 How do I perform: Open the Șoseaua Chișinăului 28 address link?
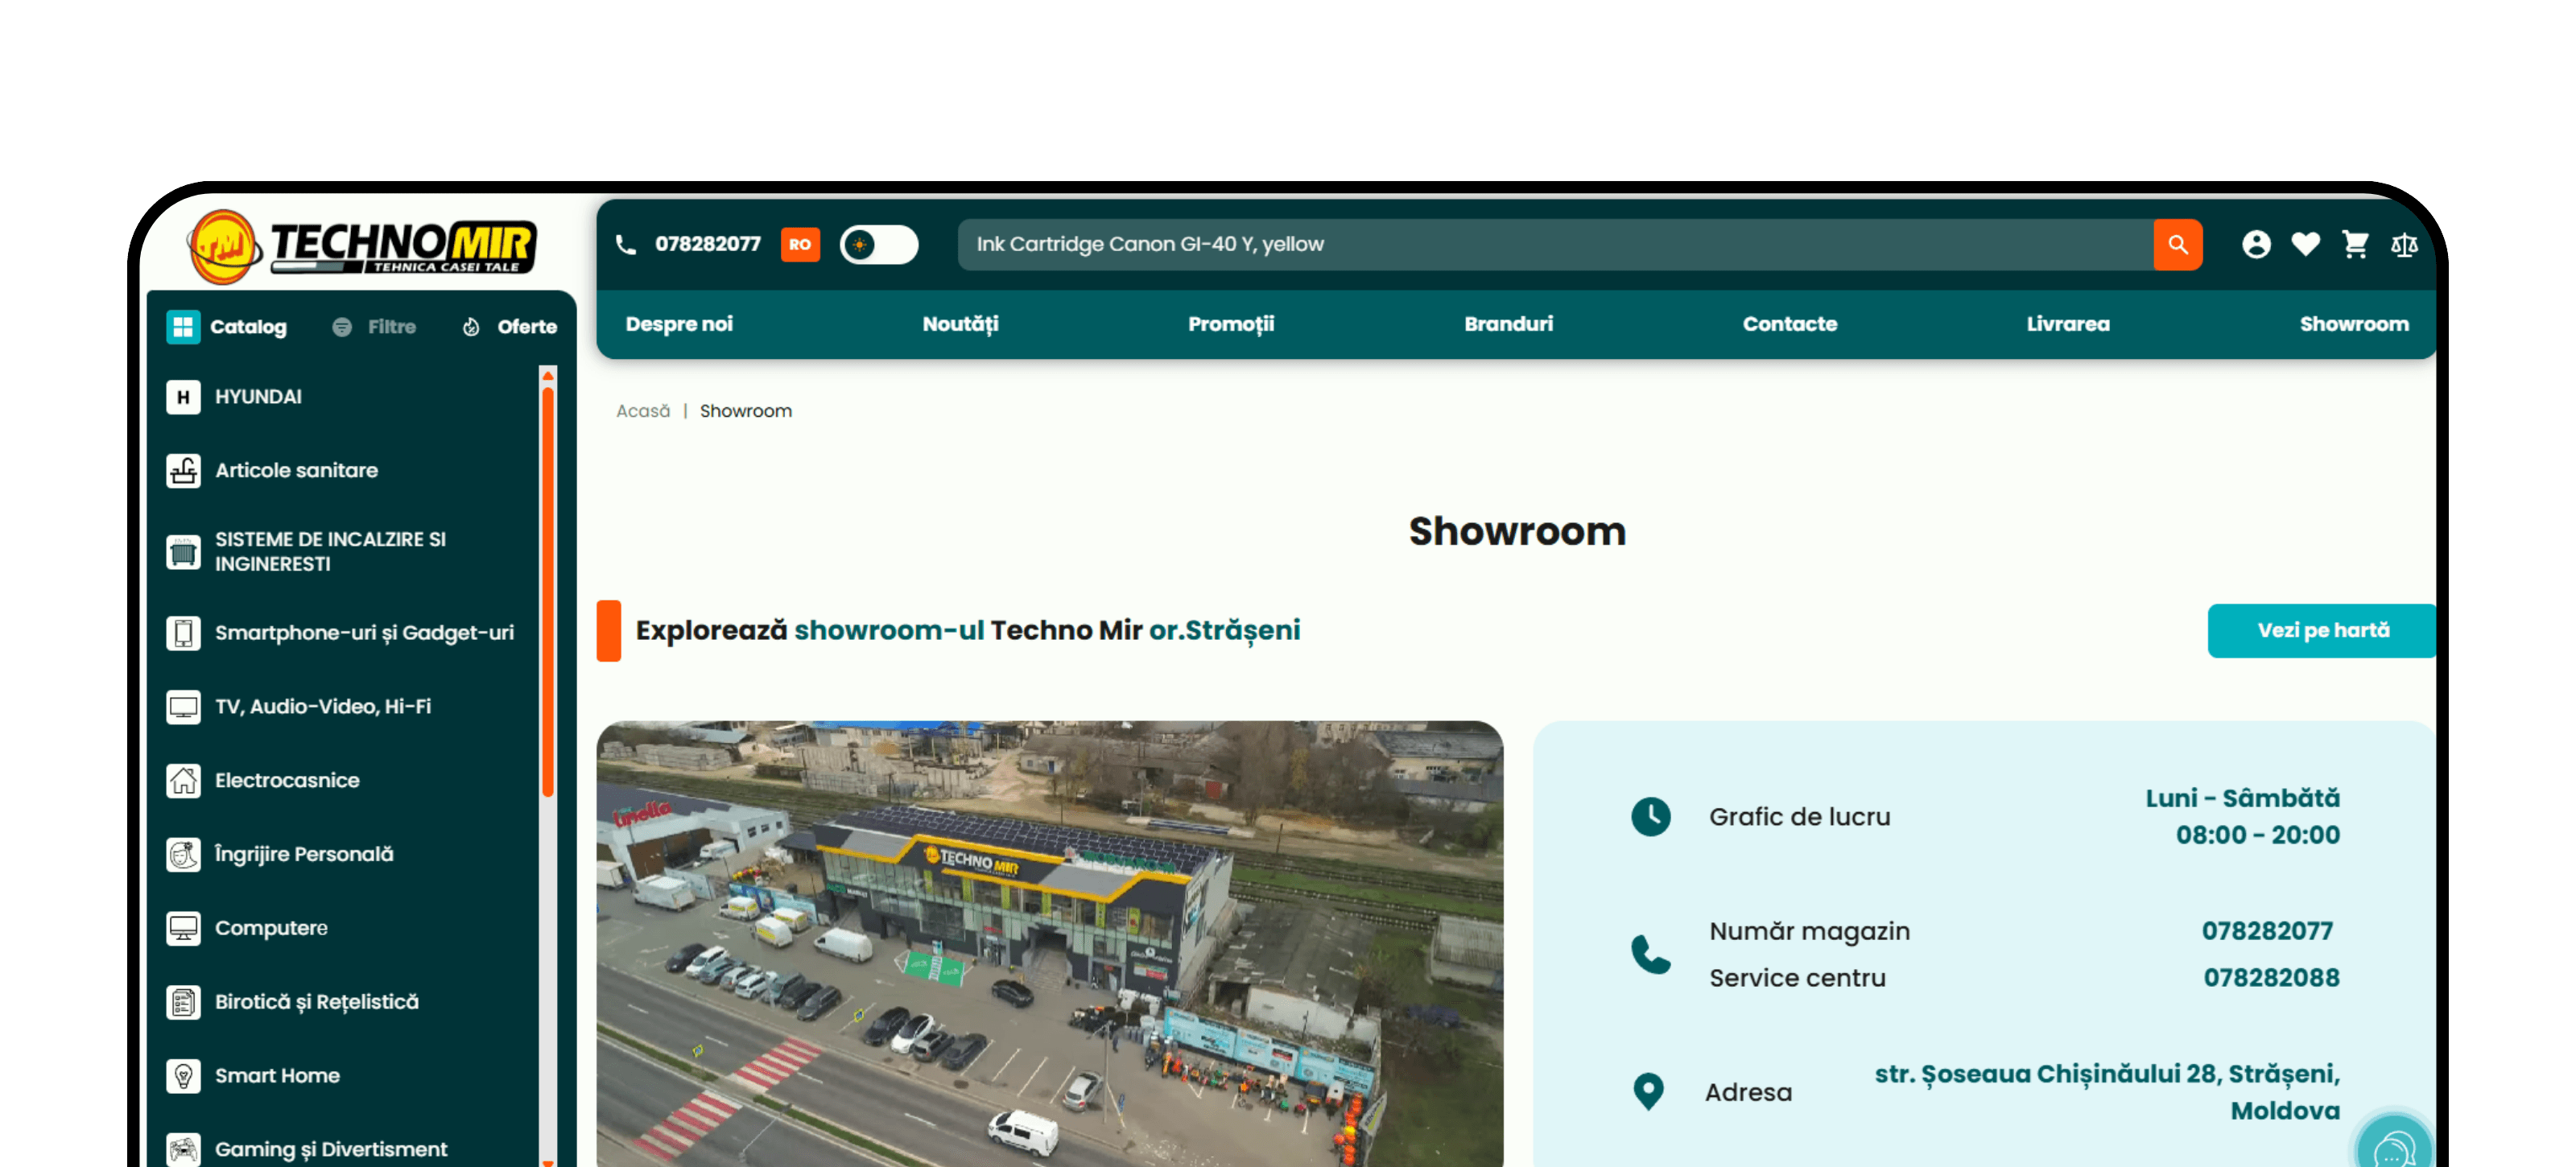[x=2107, y=1092]
